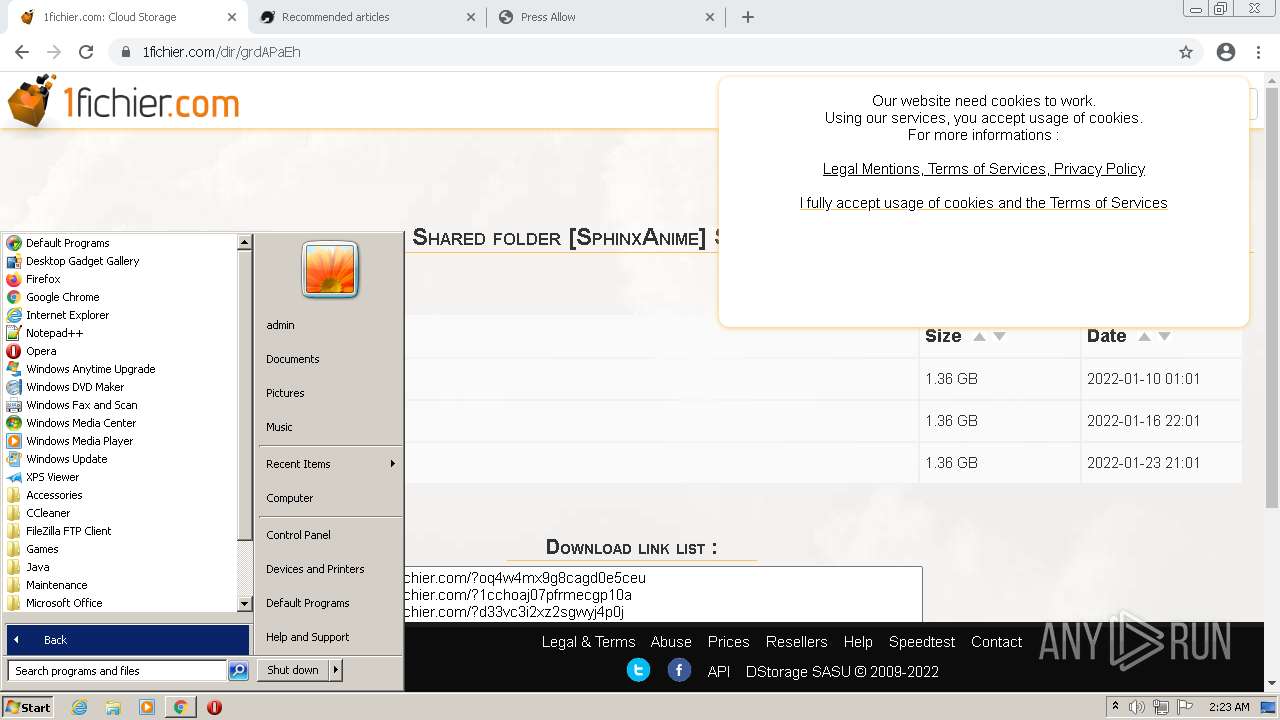Viewport: 1280px width, 720px height.
Task: Open Internet Explorer from programs list
Action: click(67, 315)
